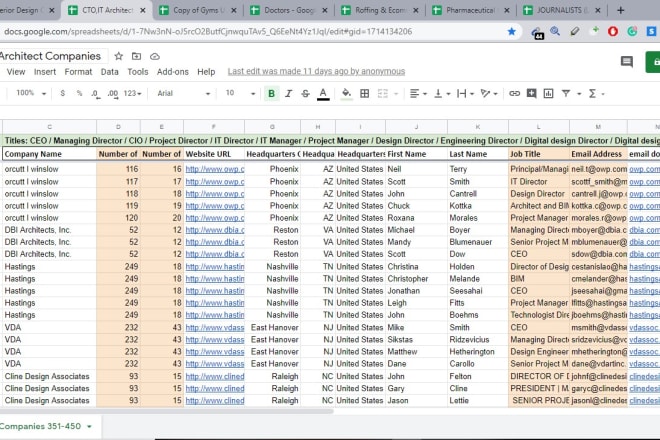Select the Job Title header cell
The image size is (660, 440).
pos(539,154)
